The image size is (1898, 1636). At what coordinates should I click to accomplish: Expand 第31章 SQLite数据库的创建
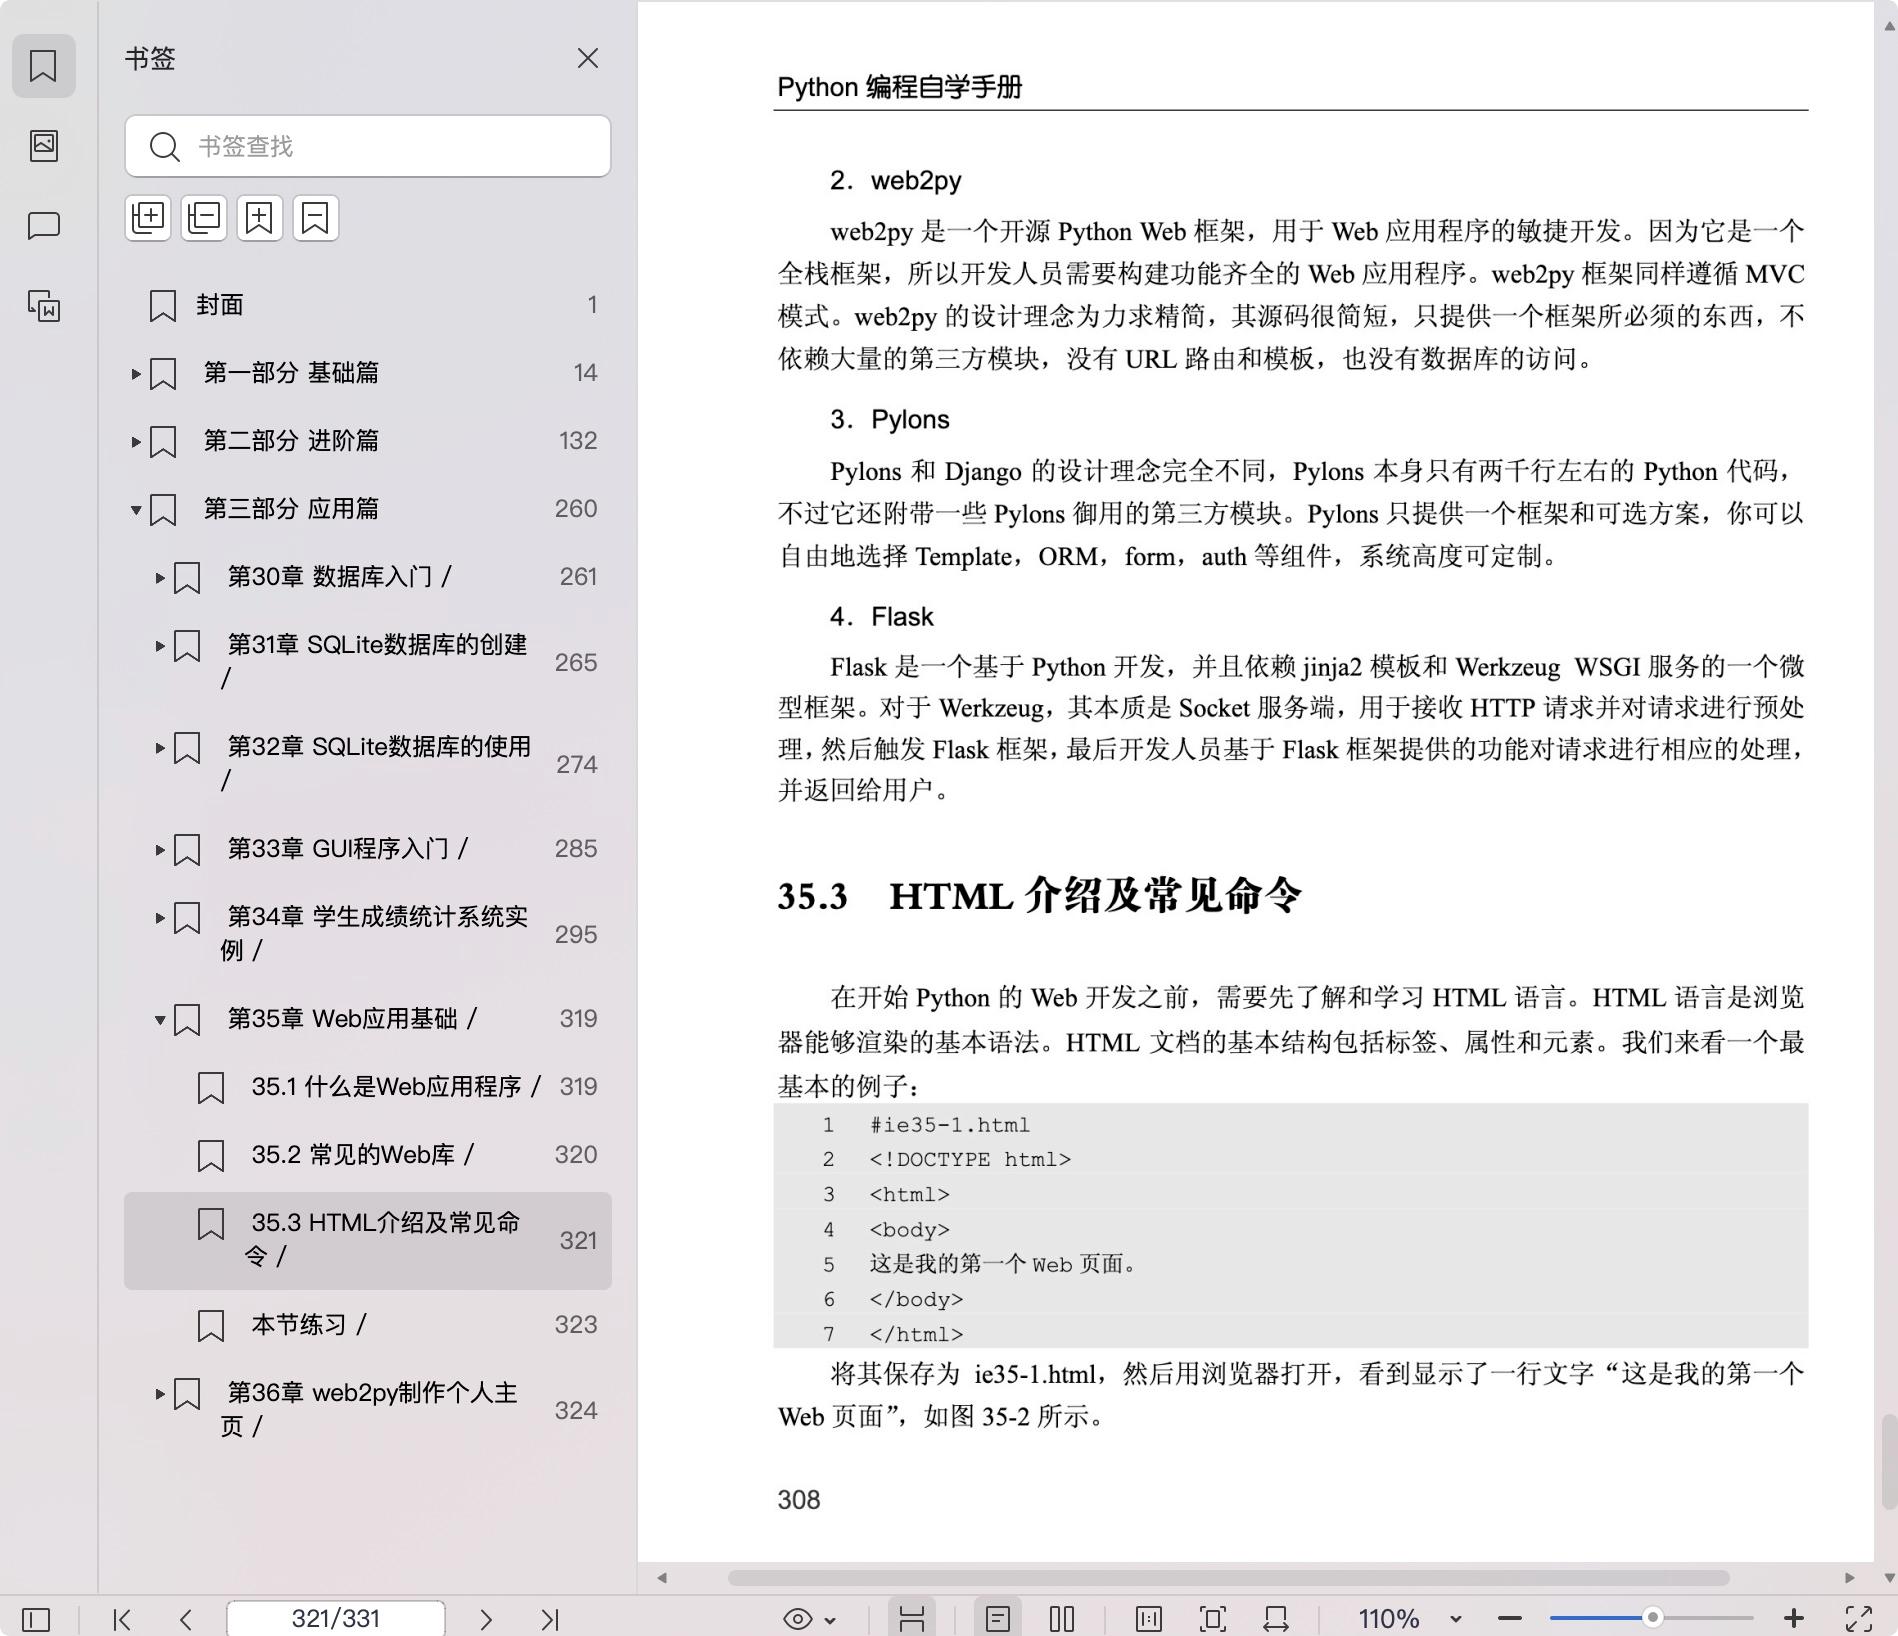click(x=159, y=646)
